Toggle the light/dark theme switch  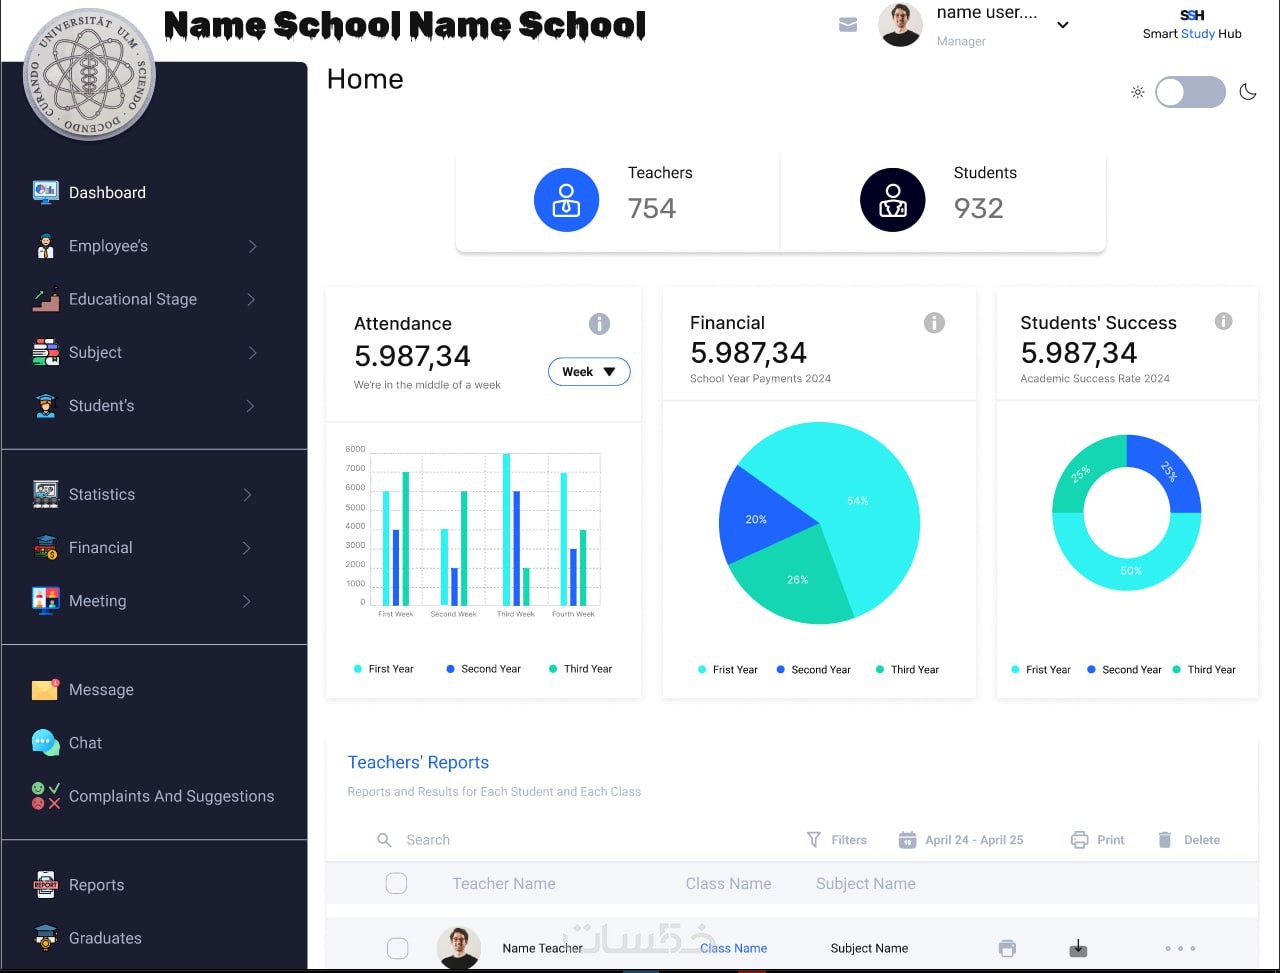pyautogui.click(x=1190, y=92)
